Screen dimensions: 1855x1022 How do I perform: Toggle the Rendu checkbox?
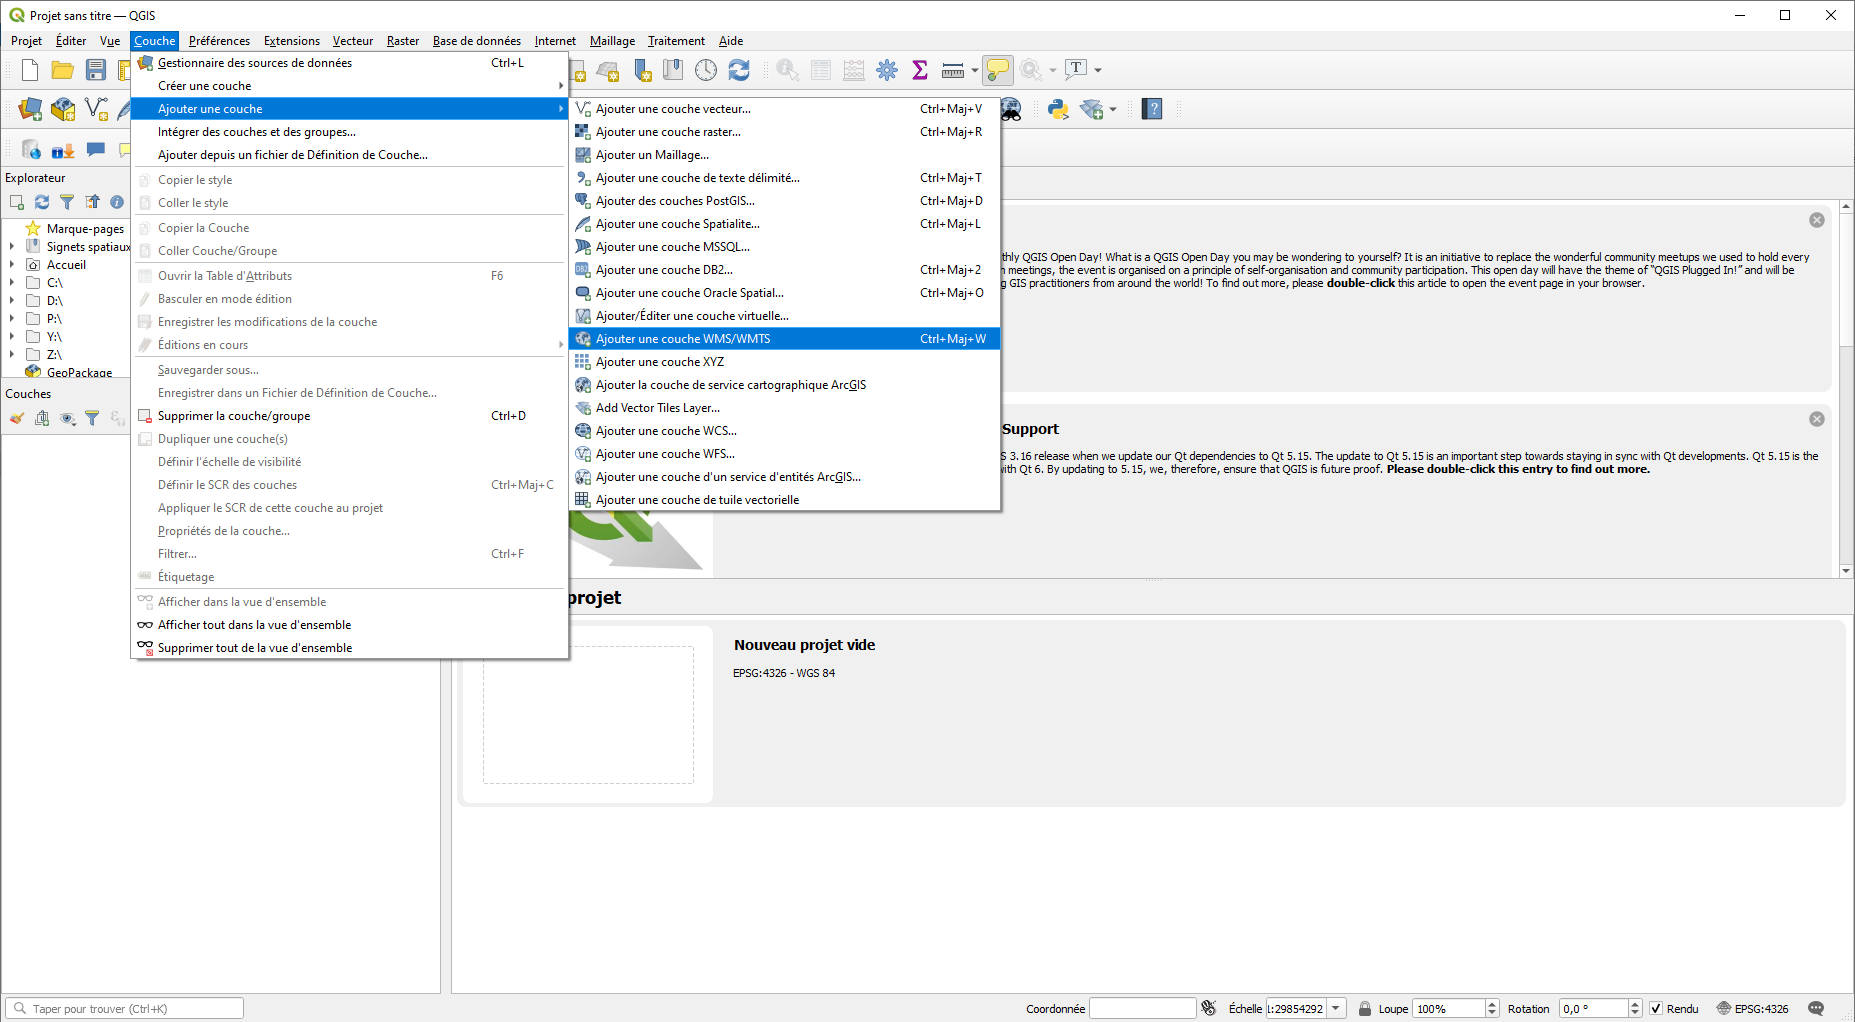1656,1008
